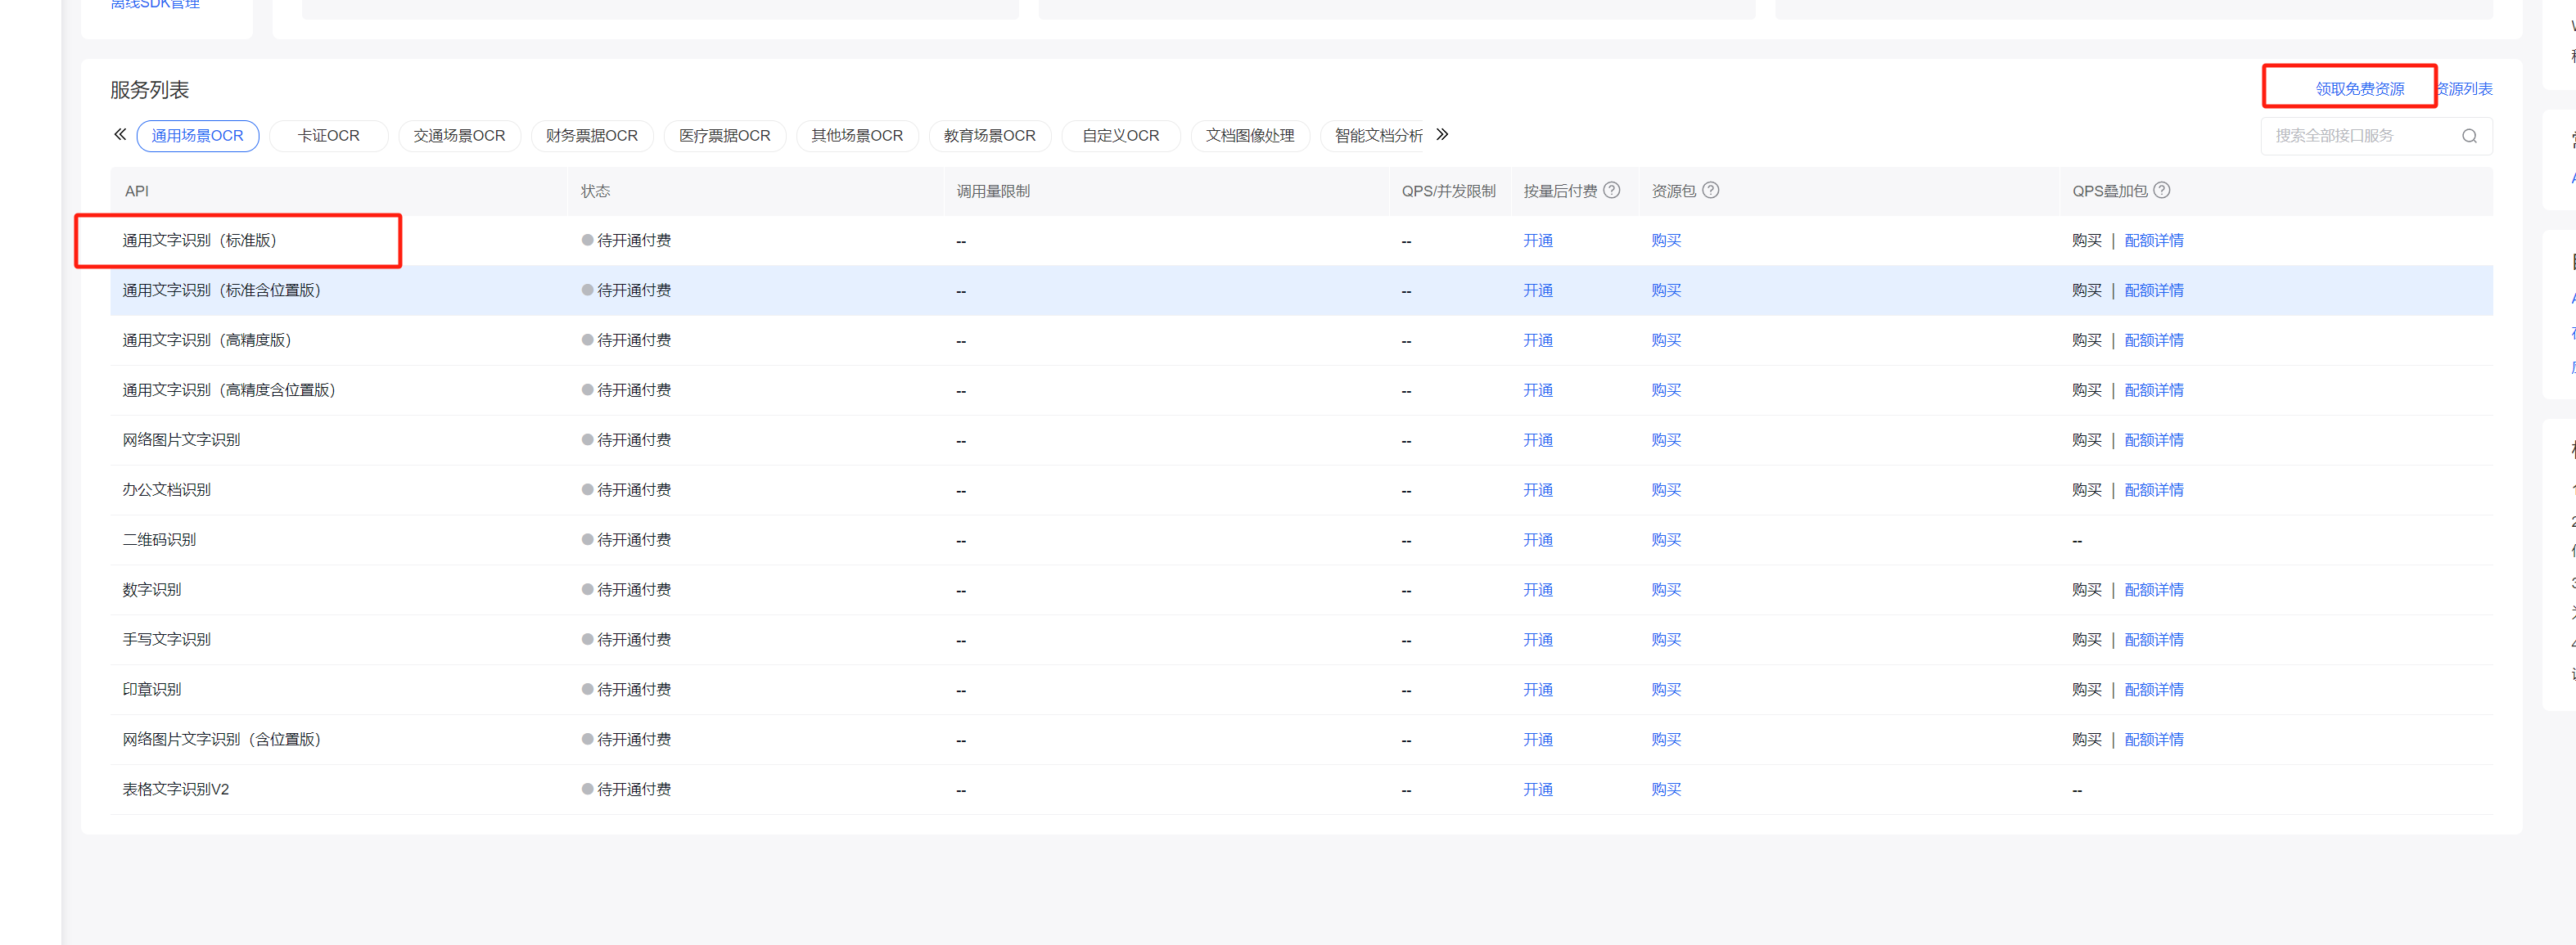Screen dimensions: 2576x945
Task: Click the left double-chevron tab scroll arrow
Action: click(120, 134)
